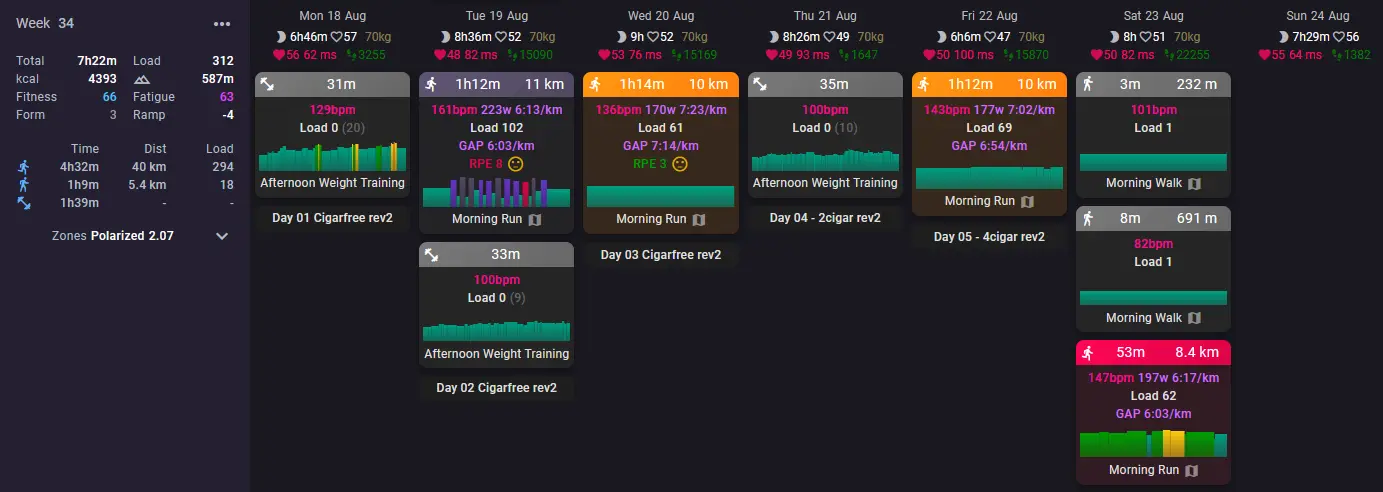
Task: Open the Week 34 three-dots menu
Action: coord(222,24)
